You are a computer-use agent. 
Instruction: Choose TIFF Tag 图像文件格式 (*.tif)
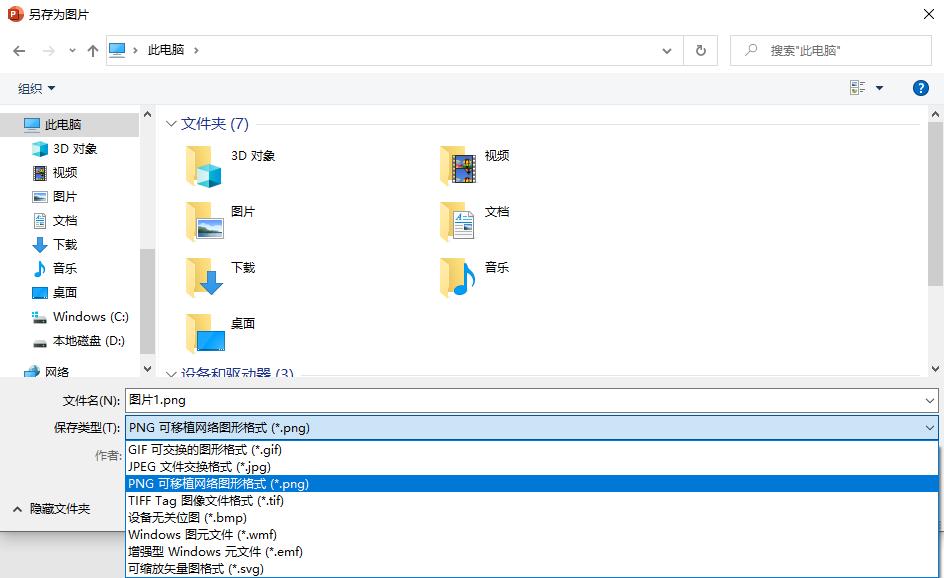click(532, 500)
